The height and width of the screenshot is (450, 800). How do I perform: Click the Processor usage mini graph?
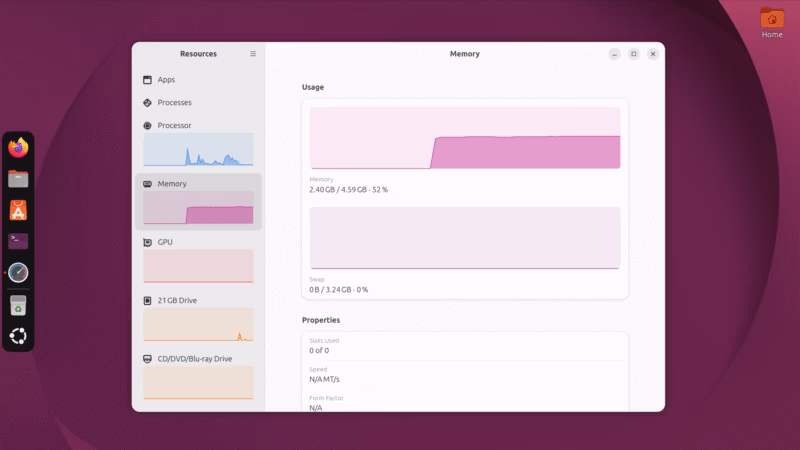point(198,150)
